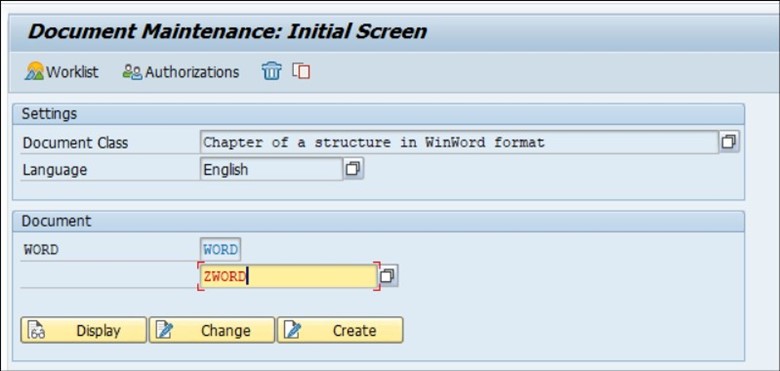Screen dimensions: 780x371
Task: Click the copy document icon in toolbar
Action: pyautogui.click(x=301, y=71)
